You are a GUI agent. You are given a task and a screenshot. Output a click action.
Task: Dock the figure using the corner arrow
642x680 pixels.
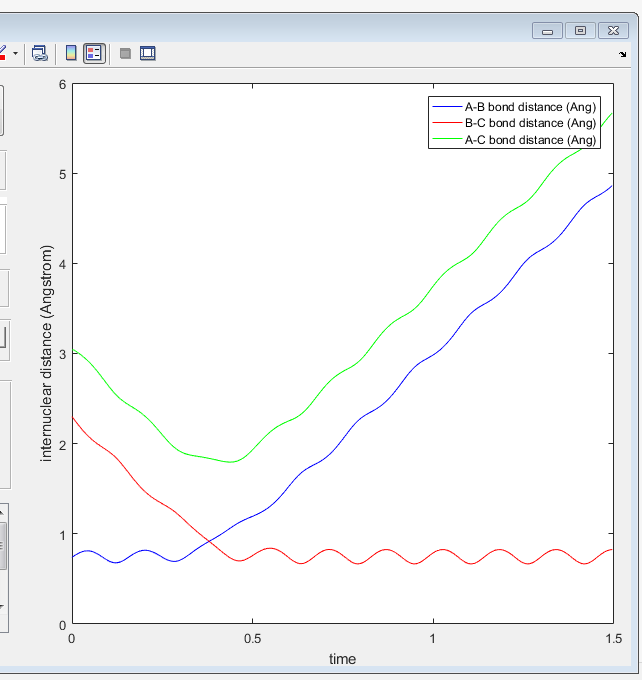click(x=622, y=54)
